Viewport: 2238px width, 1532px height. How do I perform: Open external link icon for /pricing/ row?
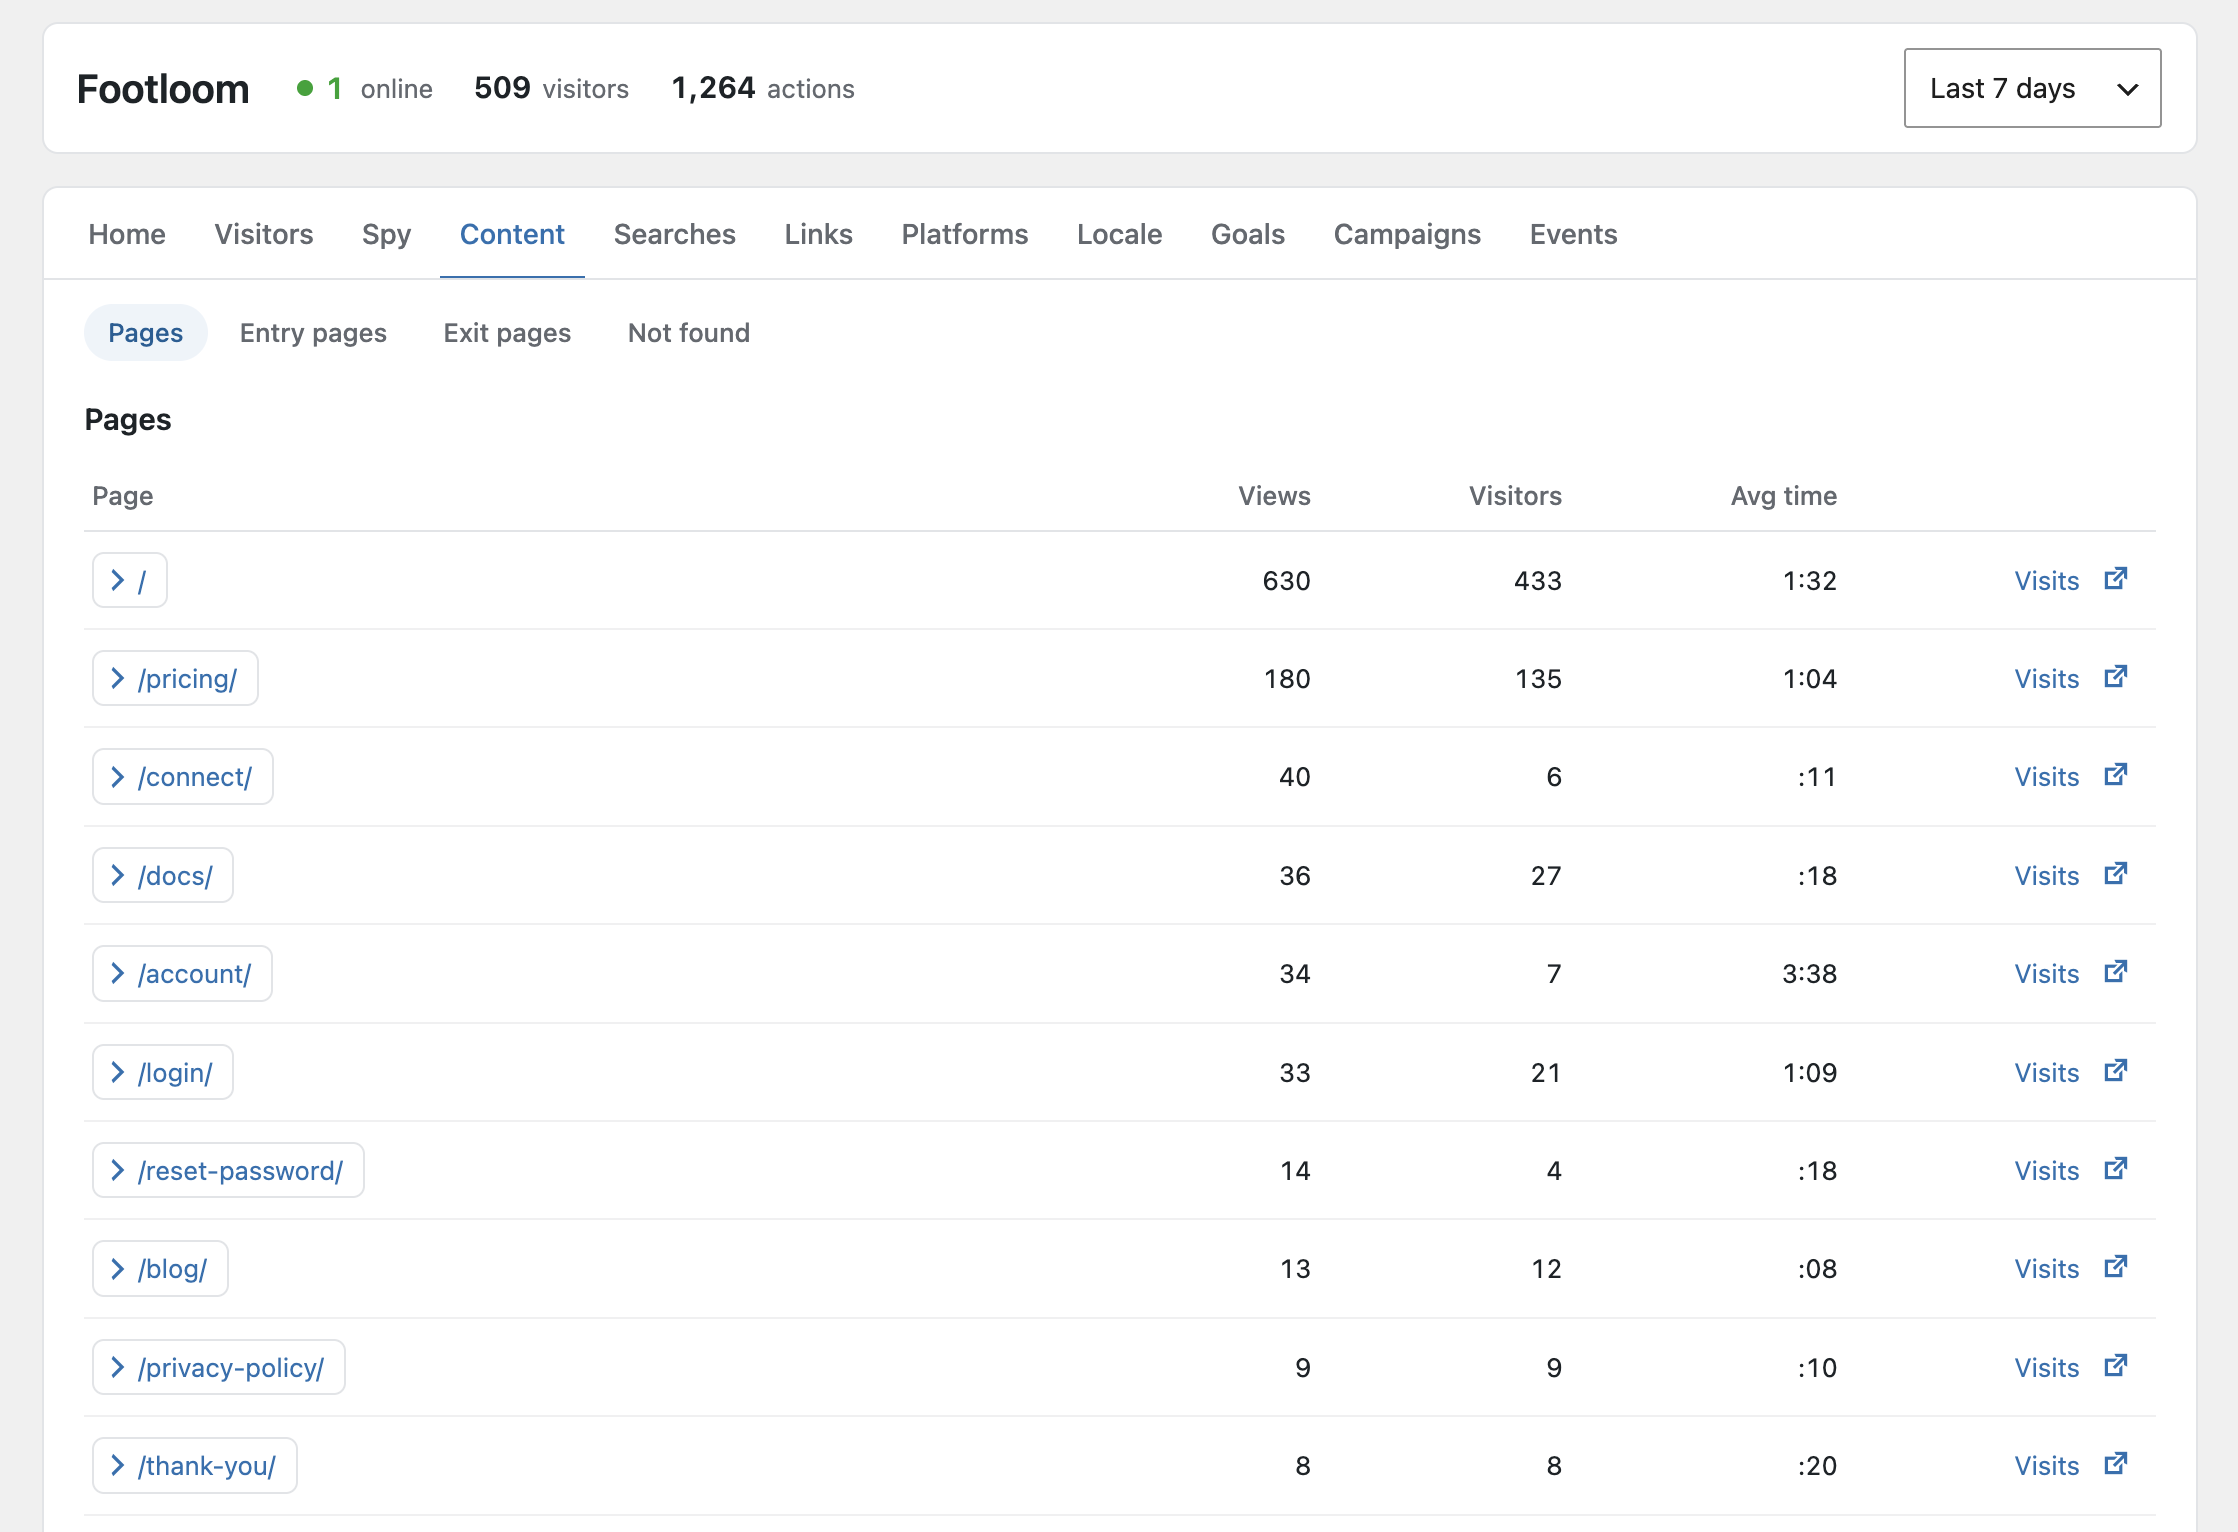(x=2116, y=677)
